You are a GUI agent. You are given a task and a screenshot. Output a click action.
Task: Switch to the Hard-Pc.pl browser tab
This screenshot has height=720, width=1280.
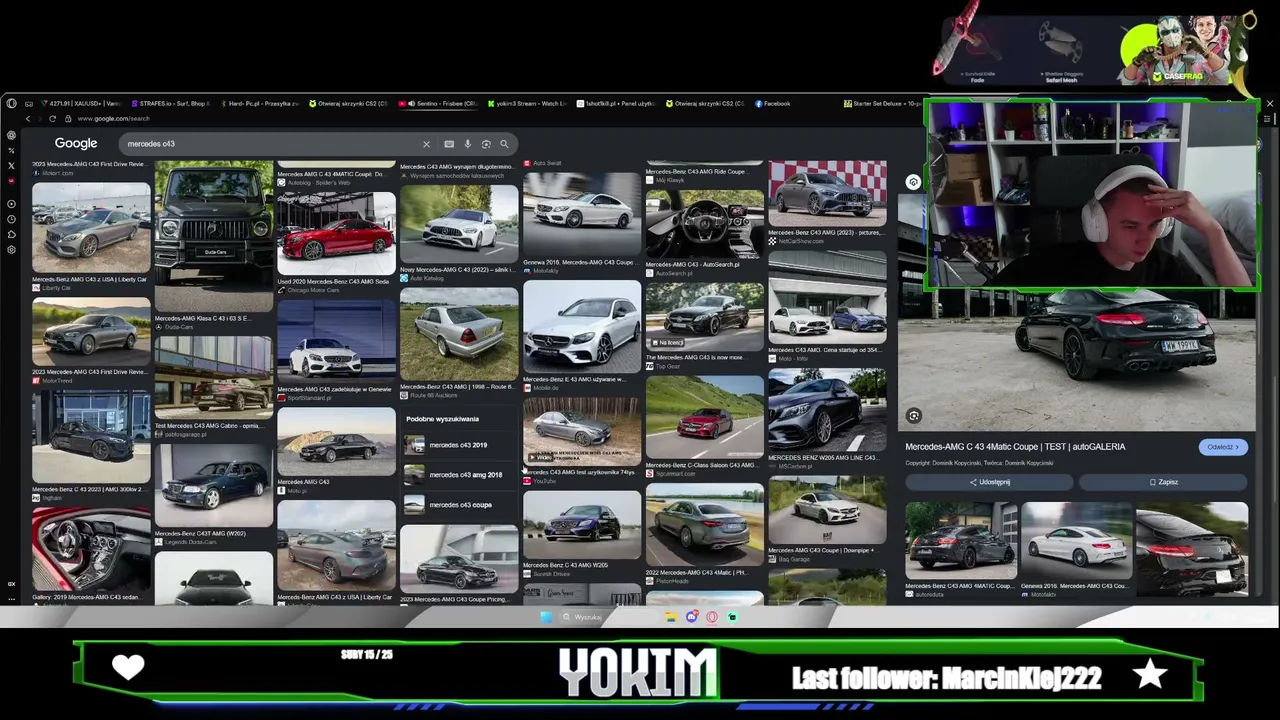pos(261,104)
